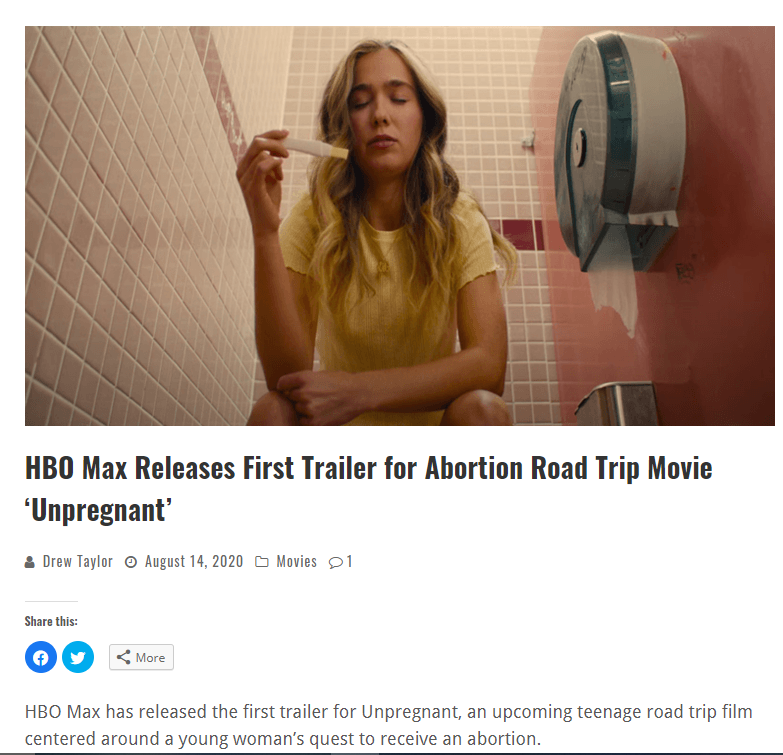Click the author person icon
The image size is (783, 755).
click(x=29, y=562)
